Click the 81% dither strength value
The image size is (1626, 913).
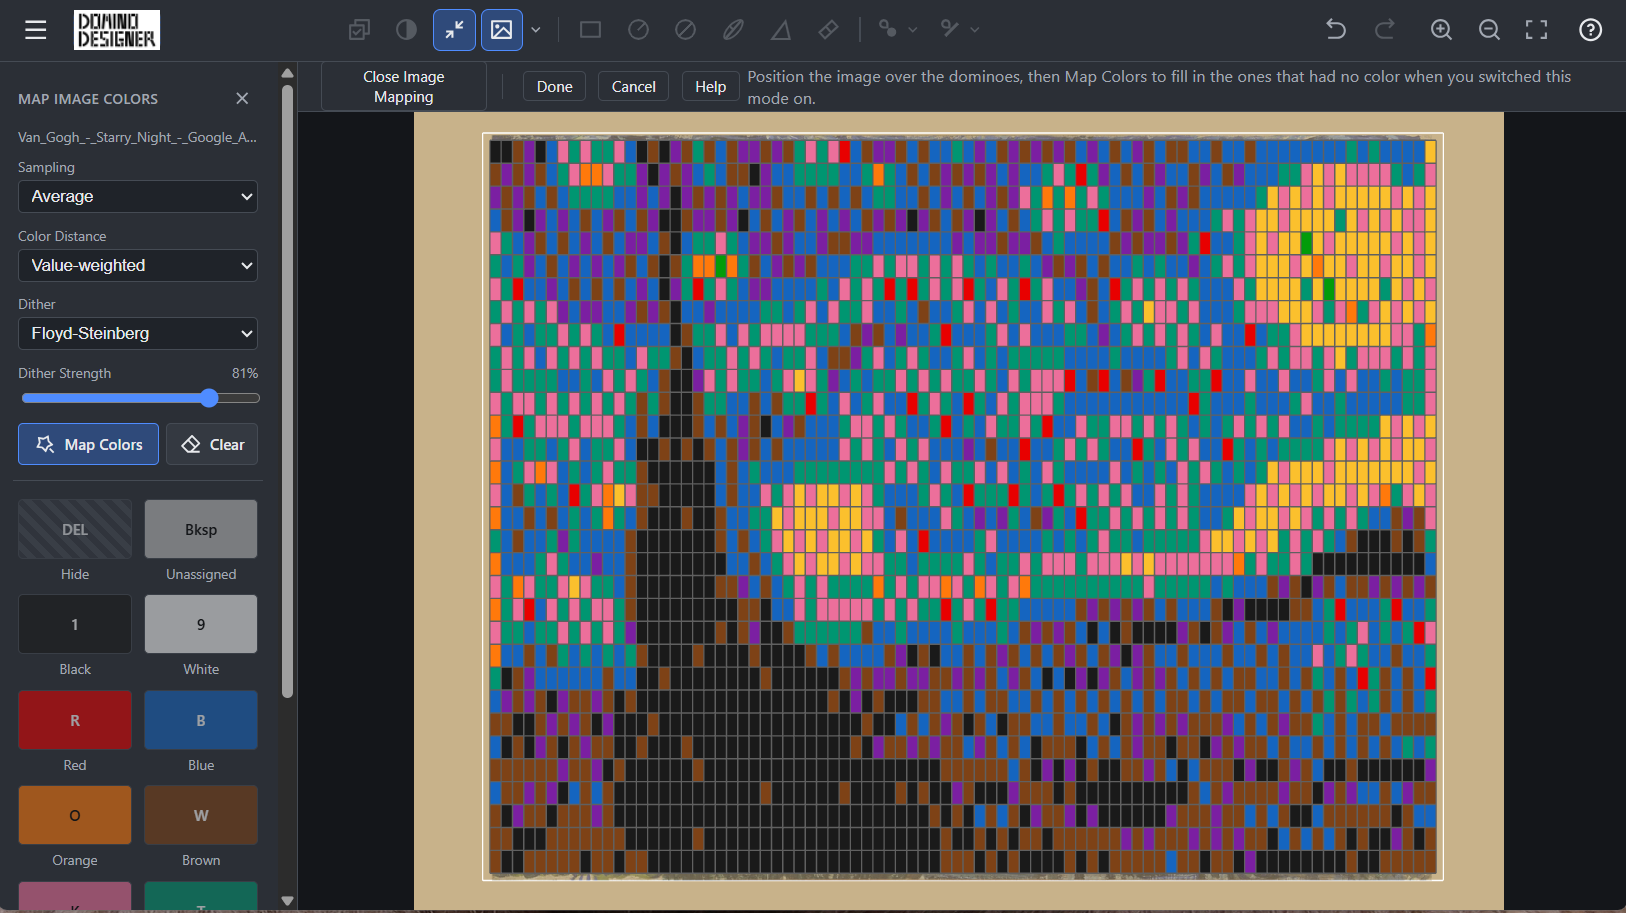[245, 373]
